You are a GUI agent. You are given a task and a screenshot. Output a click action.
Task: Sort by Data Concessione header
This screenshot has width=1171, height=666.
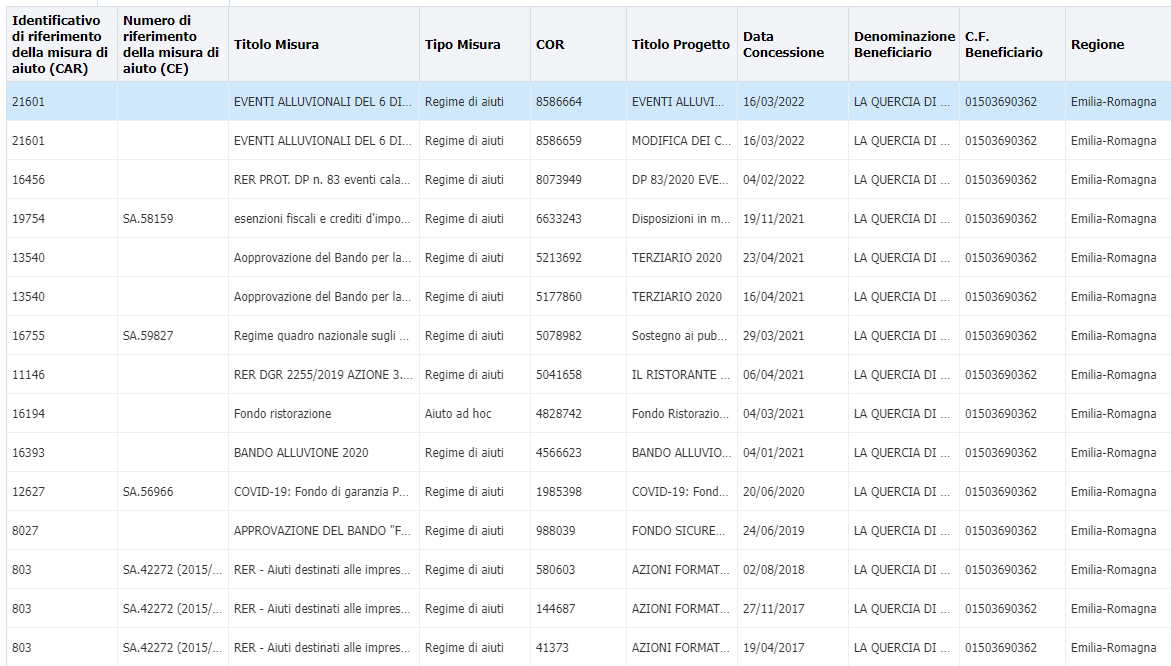coord(784,44)
